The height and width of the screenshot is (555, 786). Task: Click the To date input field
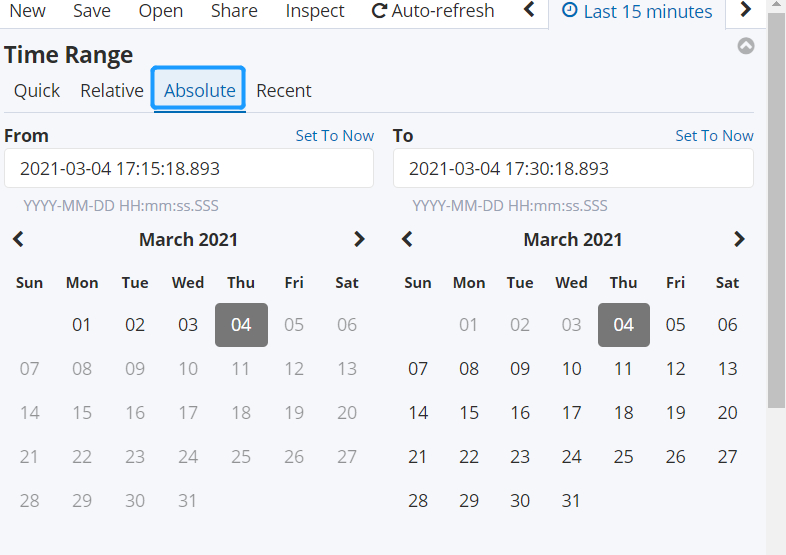tap(573, 168)
